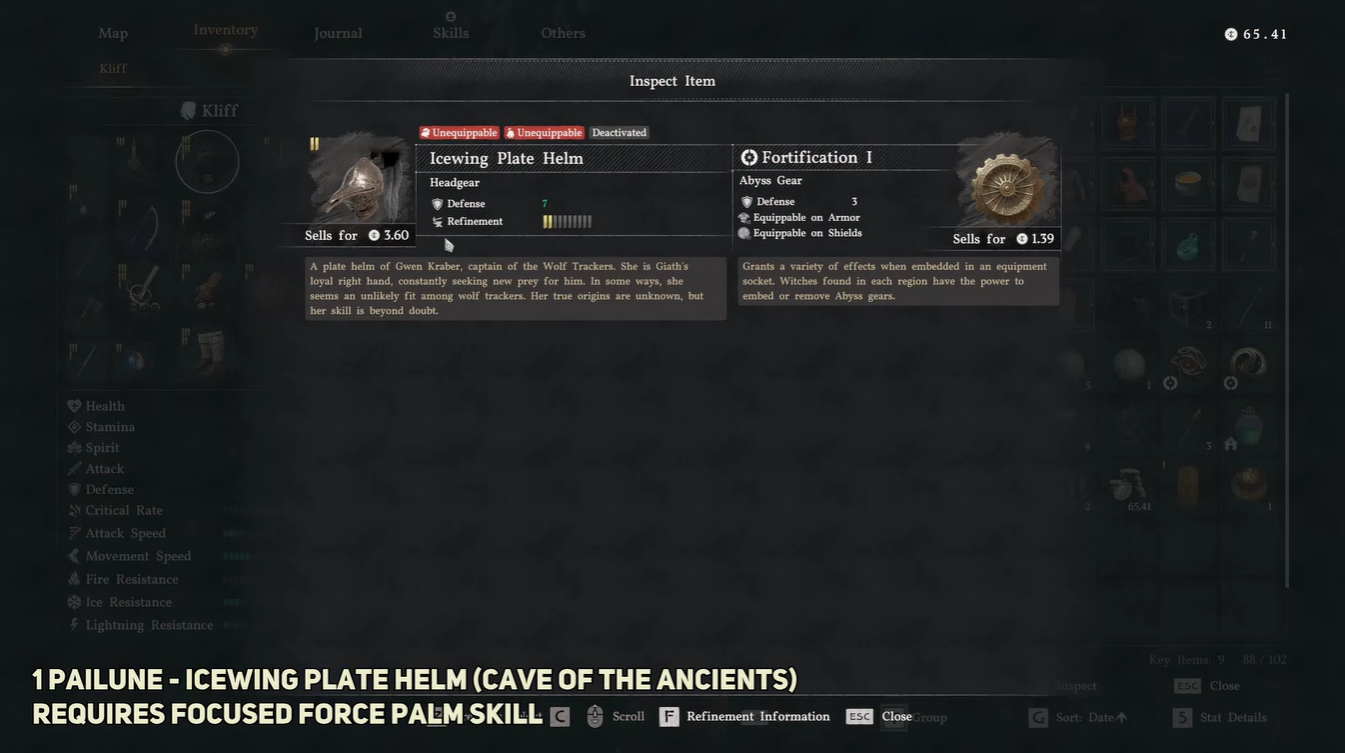The image size is (1345, 753).
Task: Open the Skills tab
Action: [x=451, y=33]
